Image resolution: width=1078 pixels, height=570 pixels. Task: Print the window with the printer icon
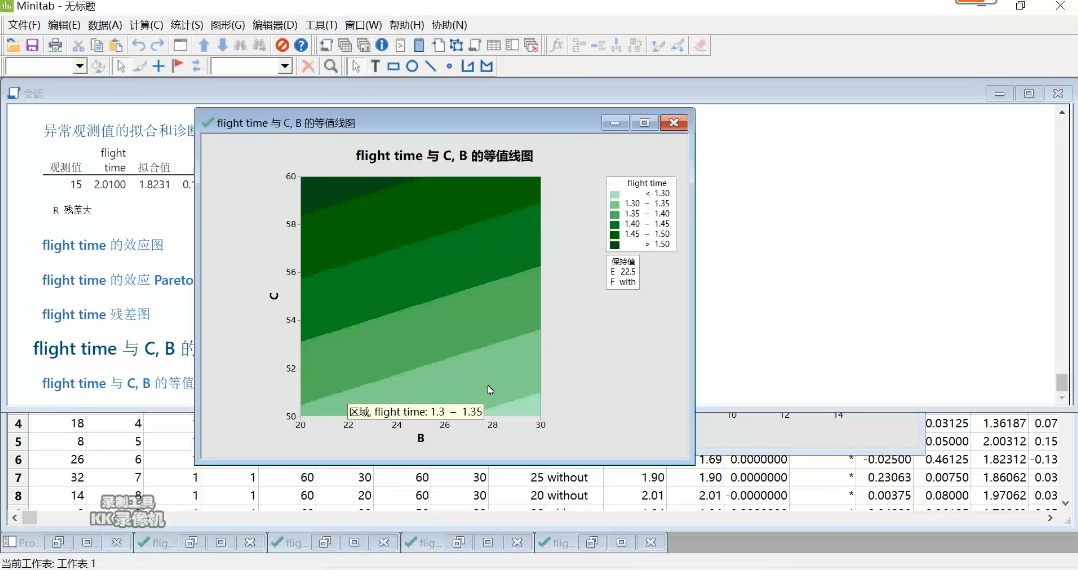(x=55, y=45)
